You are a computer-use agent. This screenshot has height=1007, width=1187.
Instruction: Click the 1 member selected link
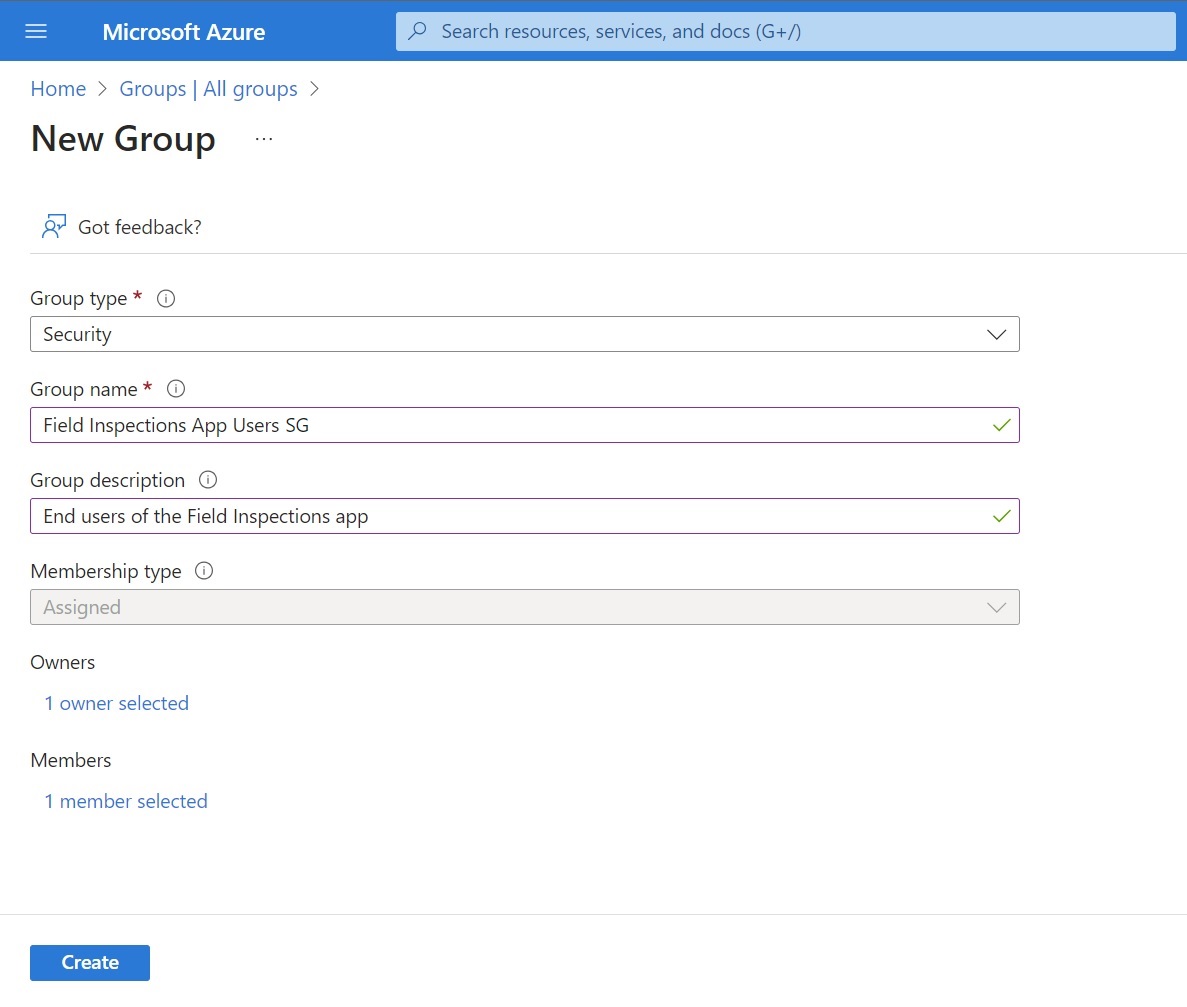125,801
